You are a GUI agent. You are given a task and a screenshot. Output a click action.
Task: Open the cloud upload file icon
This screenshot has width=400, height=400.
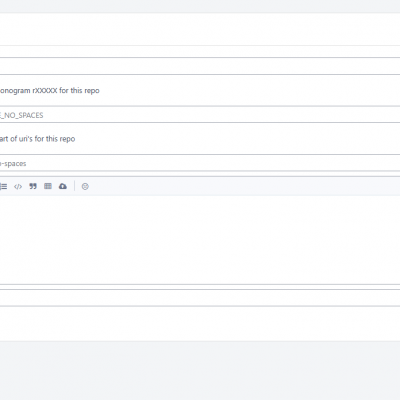(63, 186)
